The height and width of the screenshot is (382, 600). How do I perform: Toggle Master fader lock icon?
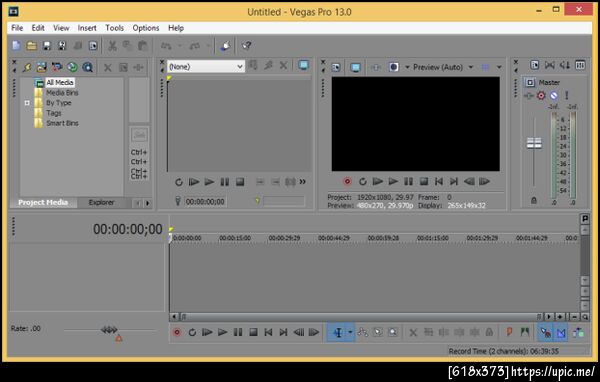[534, 200]
